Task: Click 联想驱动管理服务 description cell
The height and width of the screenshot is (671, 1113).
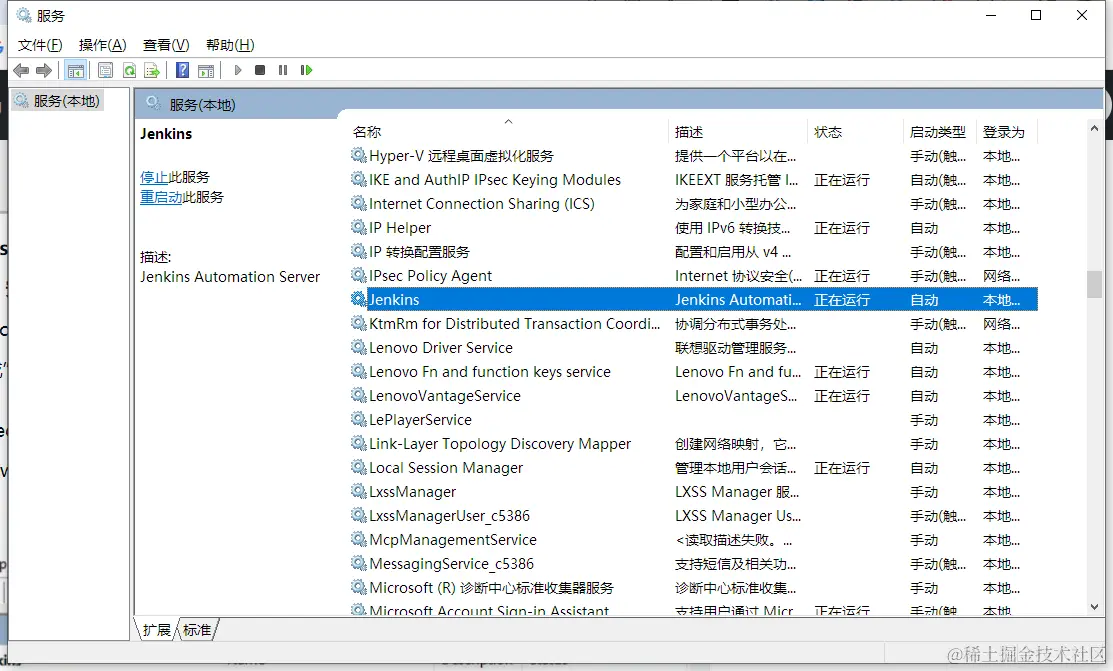Action: (735, 348)
